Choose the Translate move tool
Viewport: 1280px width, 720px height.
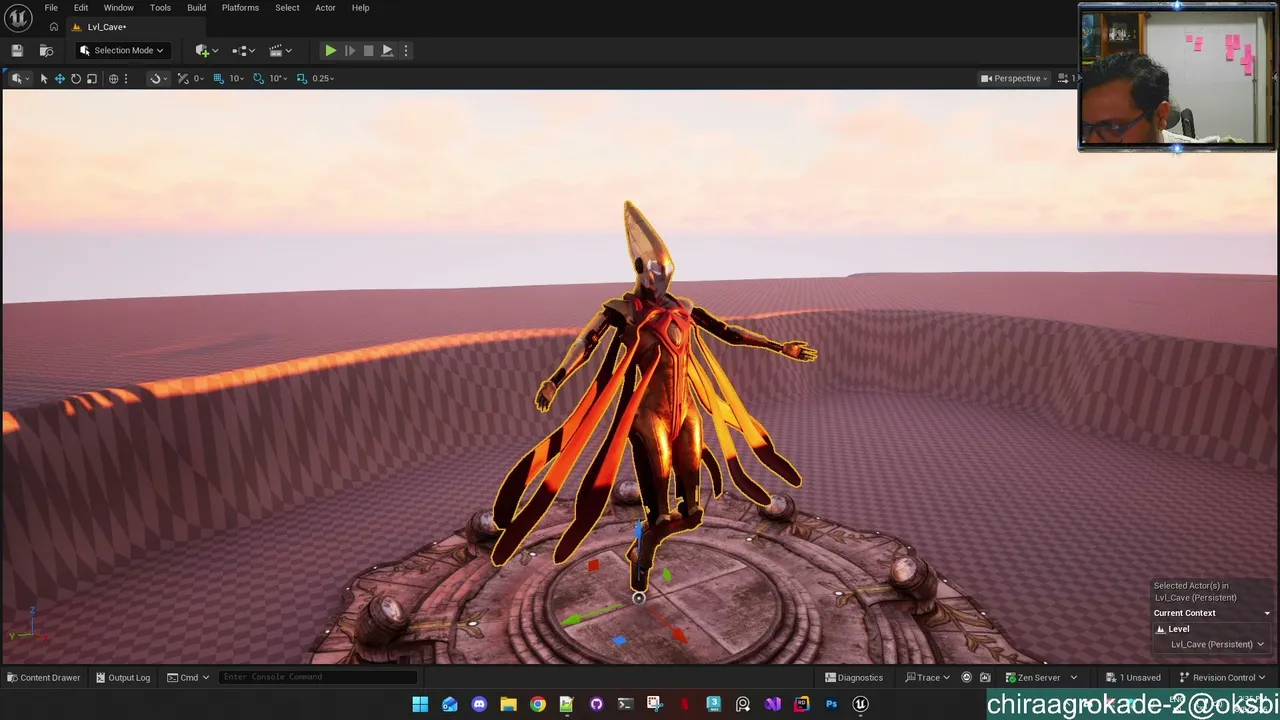pyautogui.click(x=60, y=78)
